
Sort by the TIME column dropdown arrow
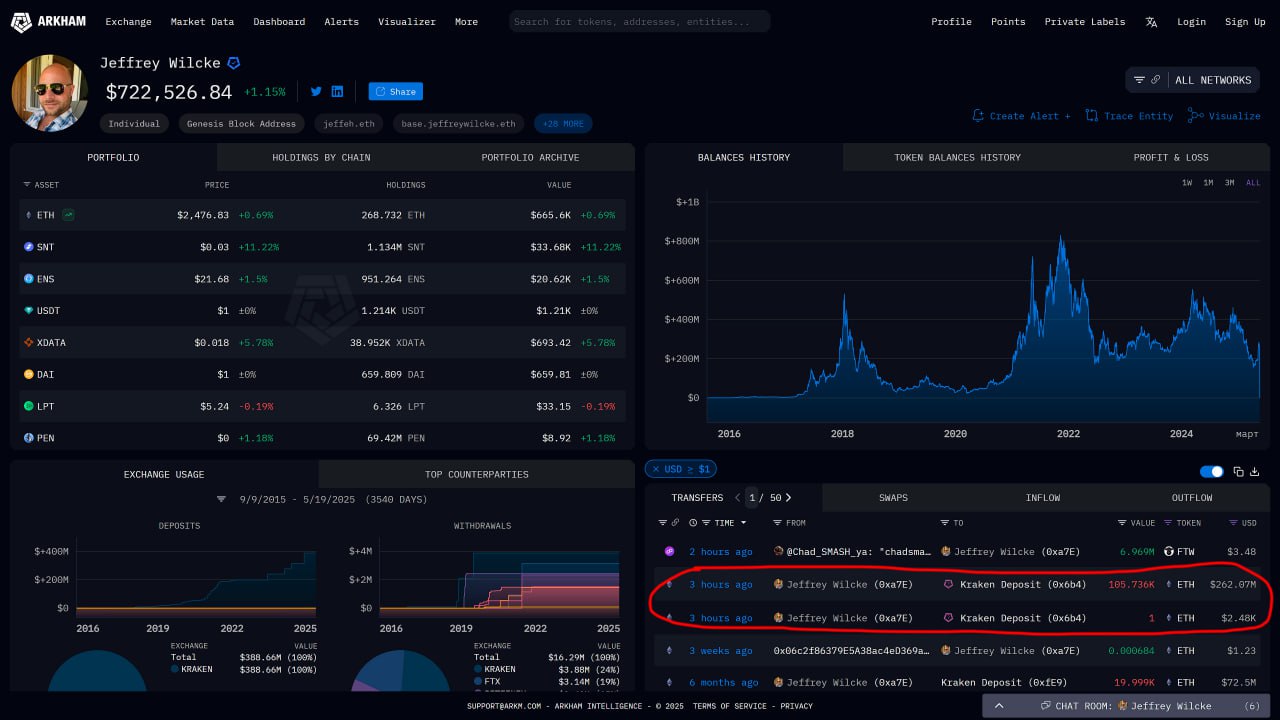point(743,523)
